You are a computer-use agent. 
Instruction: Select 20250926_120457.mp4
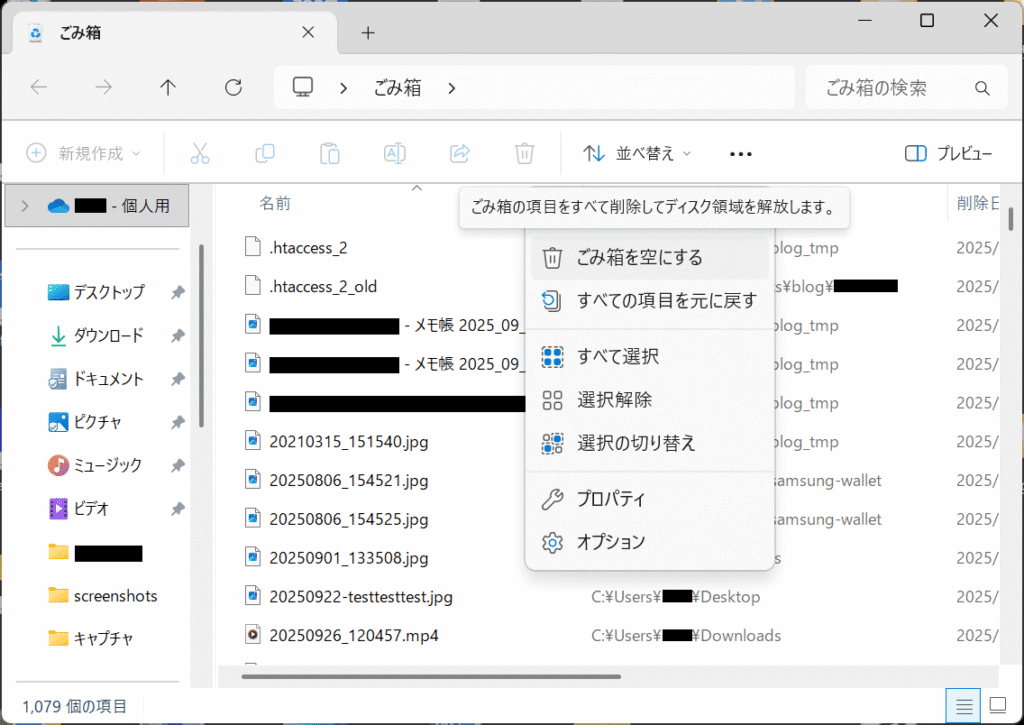click(x=353, y=636)
